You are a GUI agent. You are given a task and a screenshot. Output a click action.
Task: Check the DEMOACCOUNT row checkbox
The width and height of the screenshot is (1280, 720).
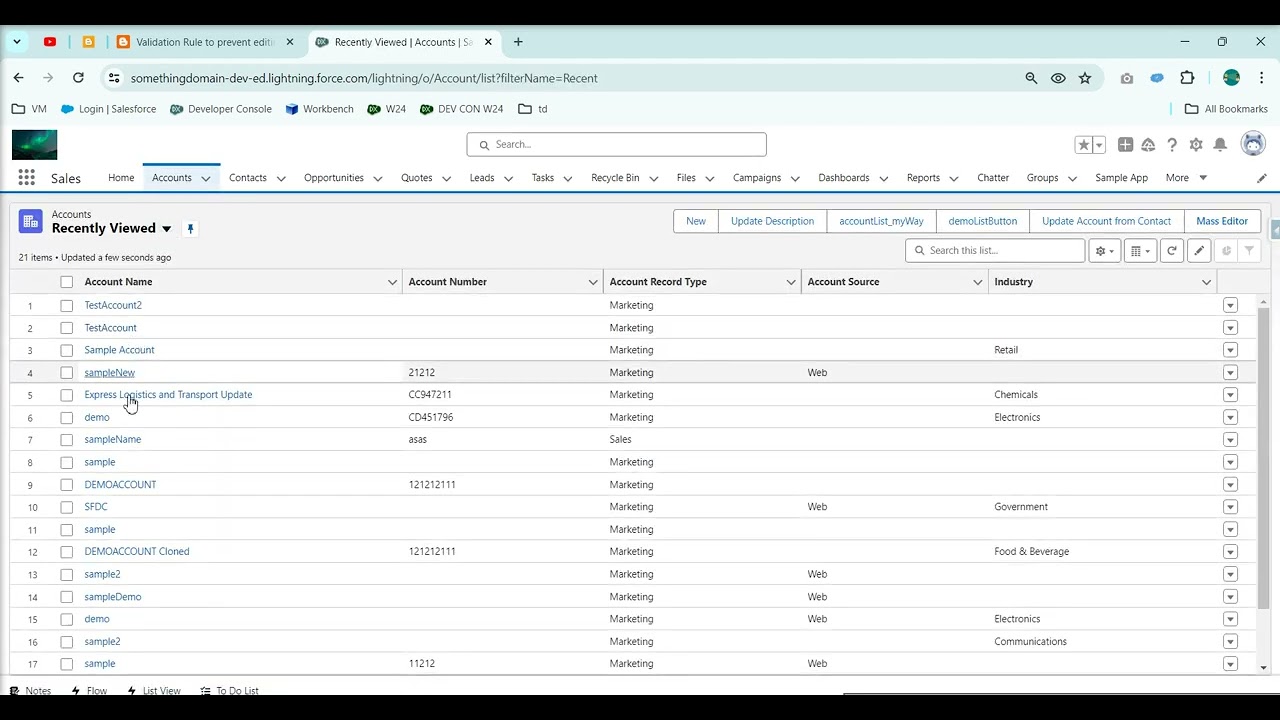(66, 485)
